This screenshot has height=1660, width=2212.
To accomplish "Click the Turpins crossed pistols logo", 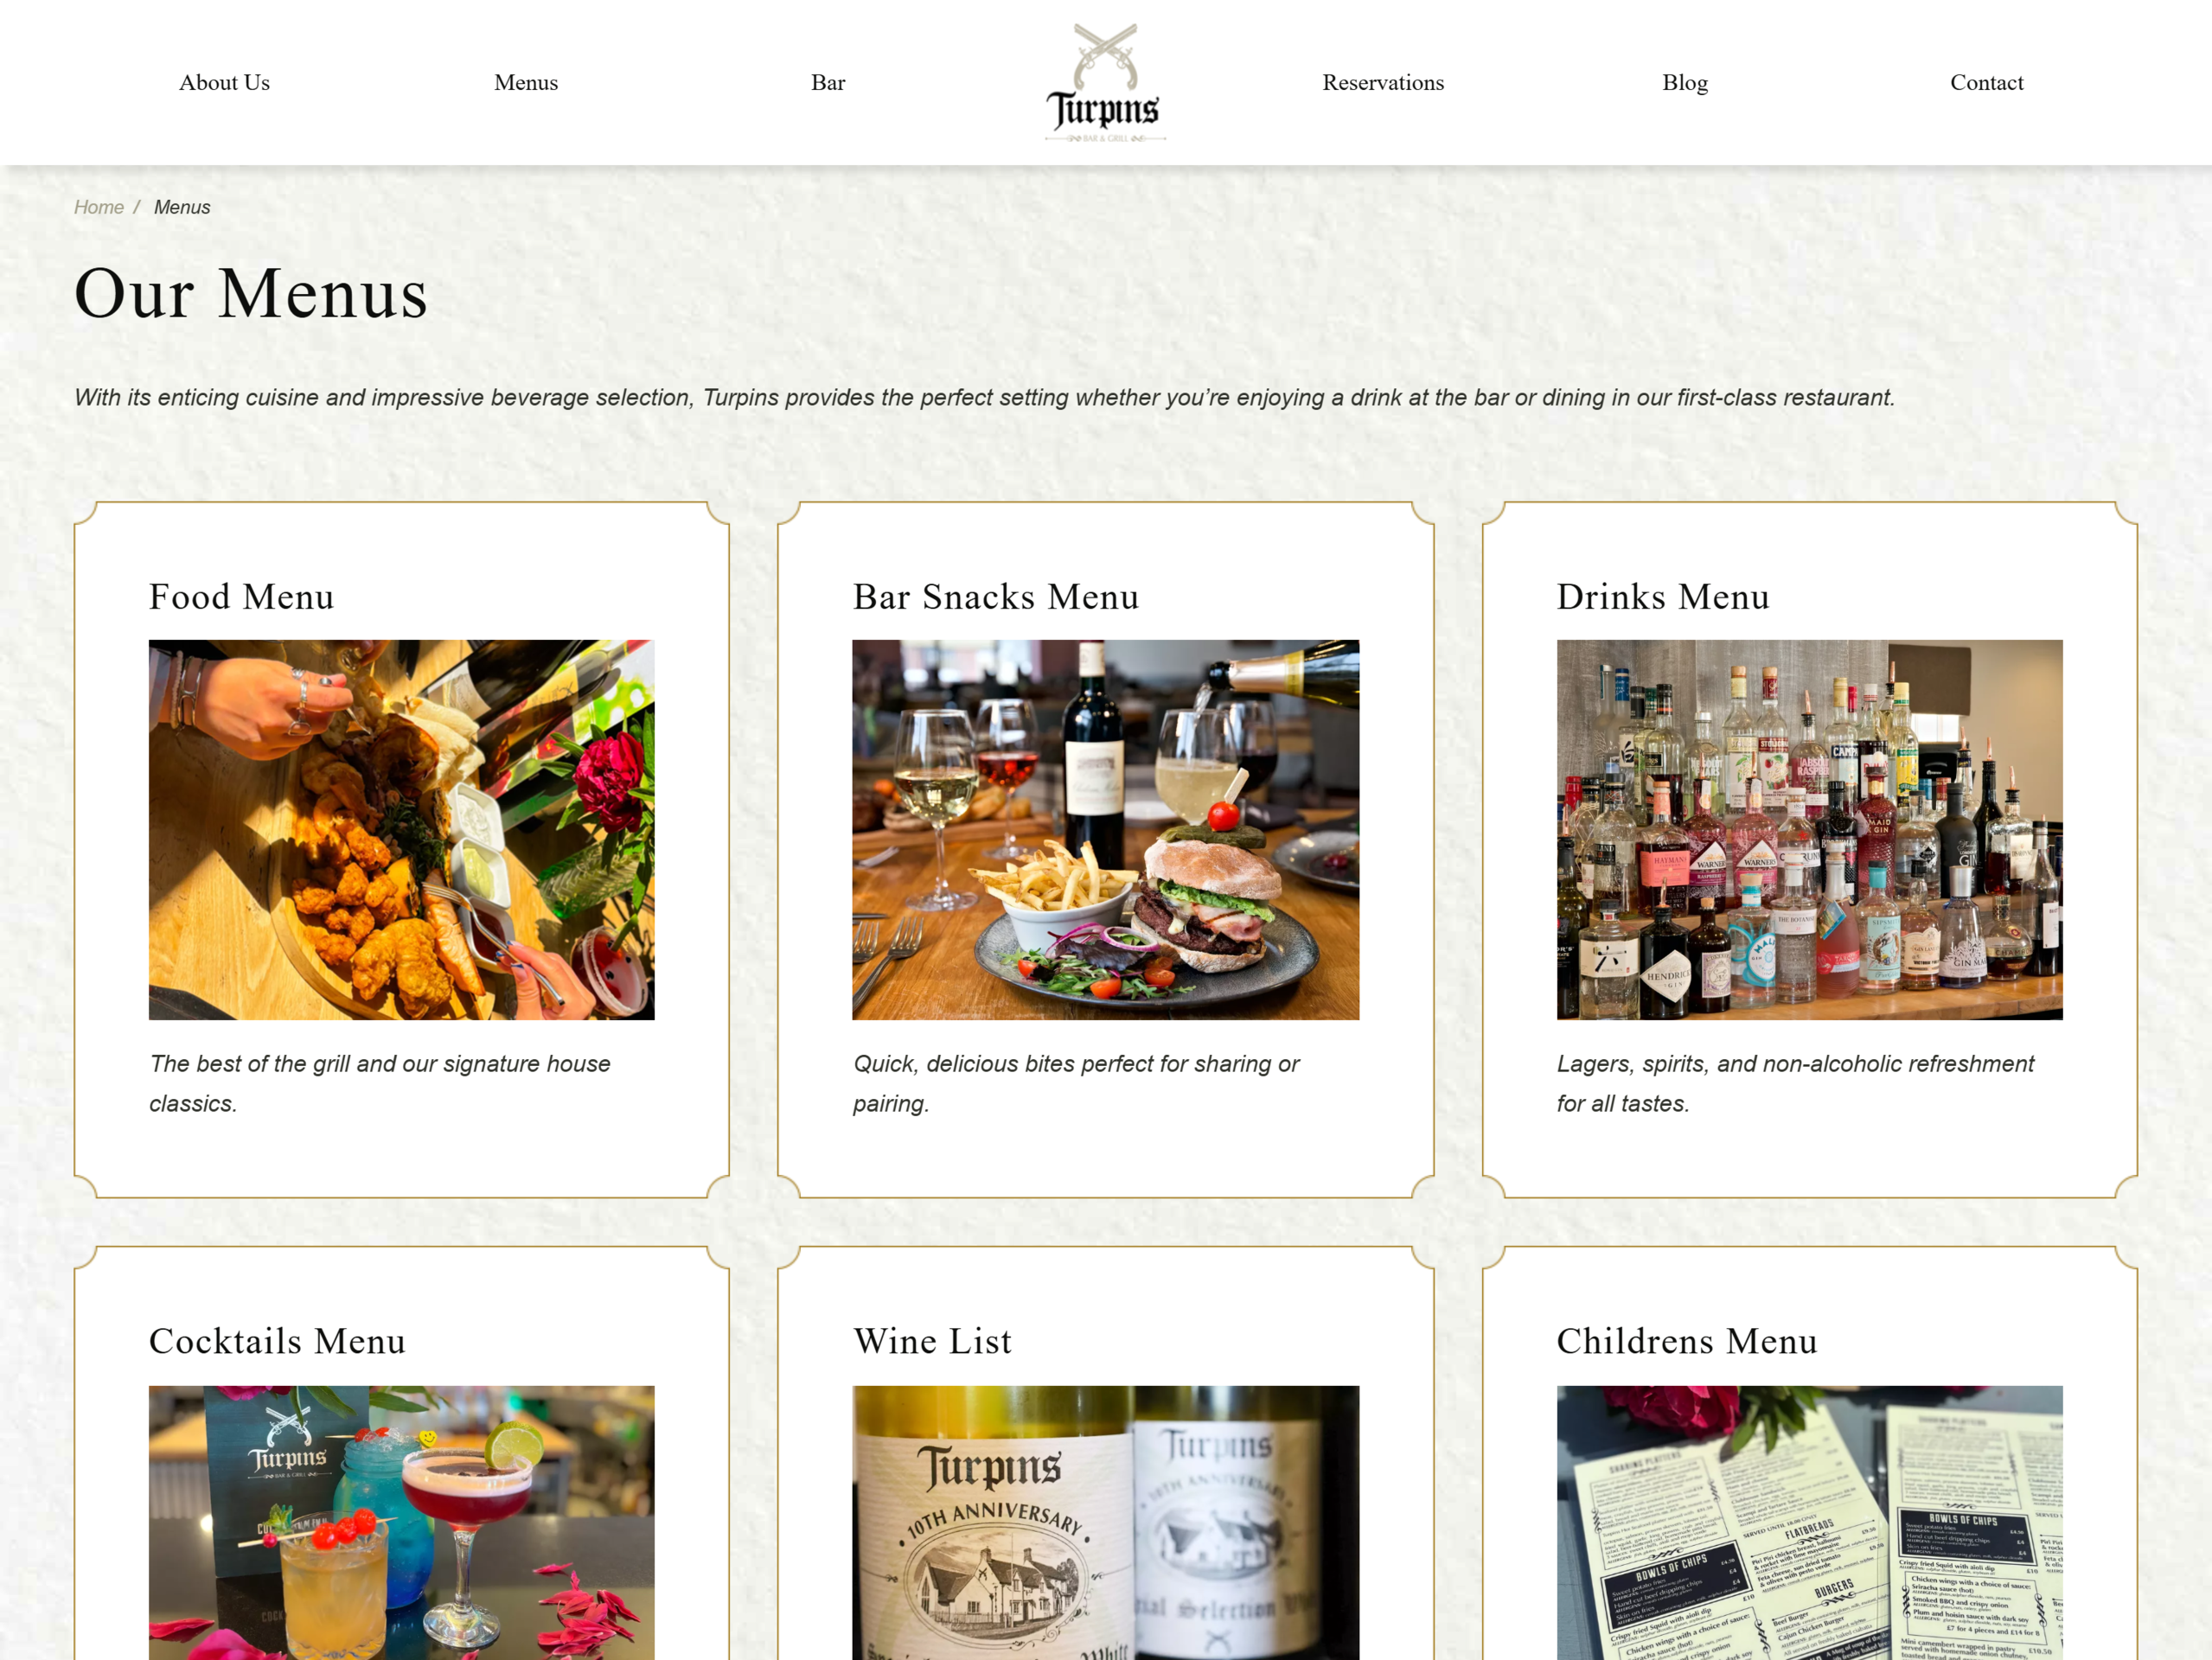I will tap(1105, 83).
